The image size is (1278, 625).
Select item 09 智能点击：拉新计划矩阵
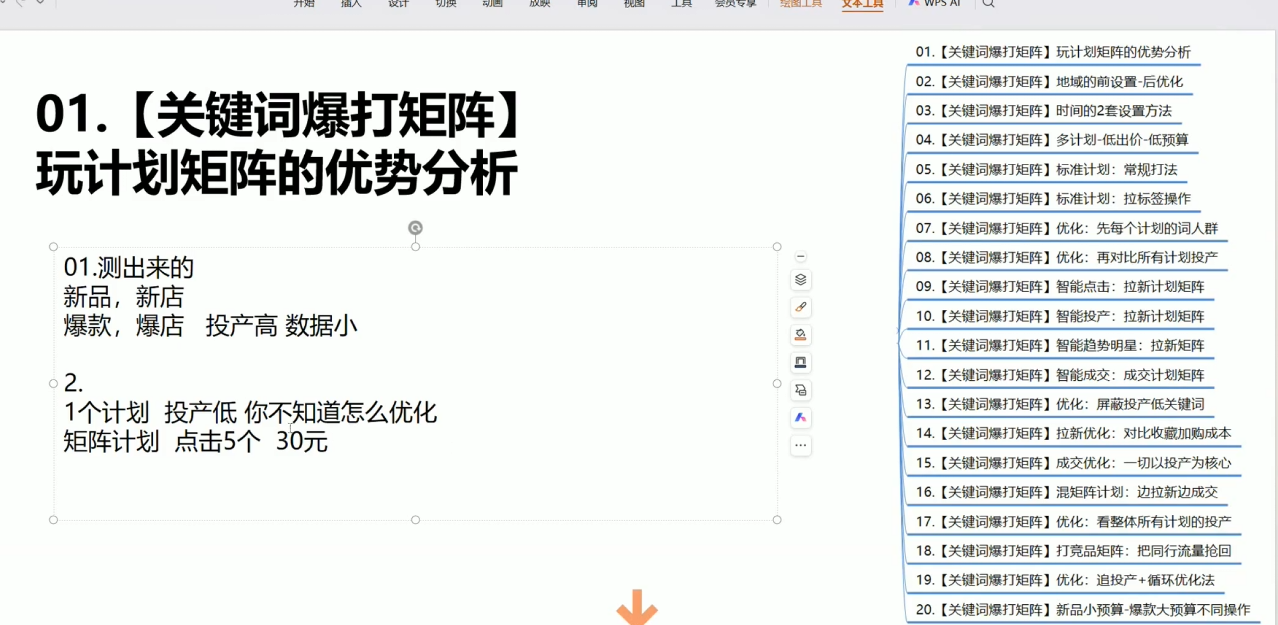1060,287
